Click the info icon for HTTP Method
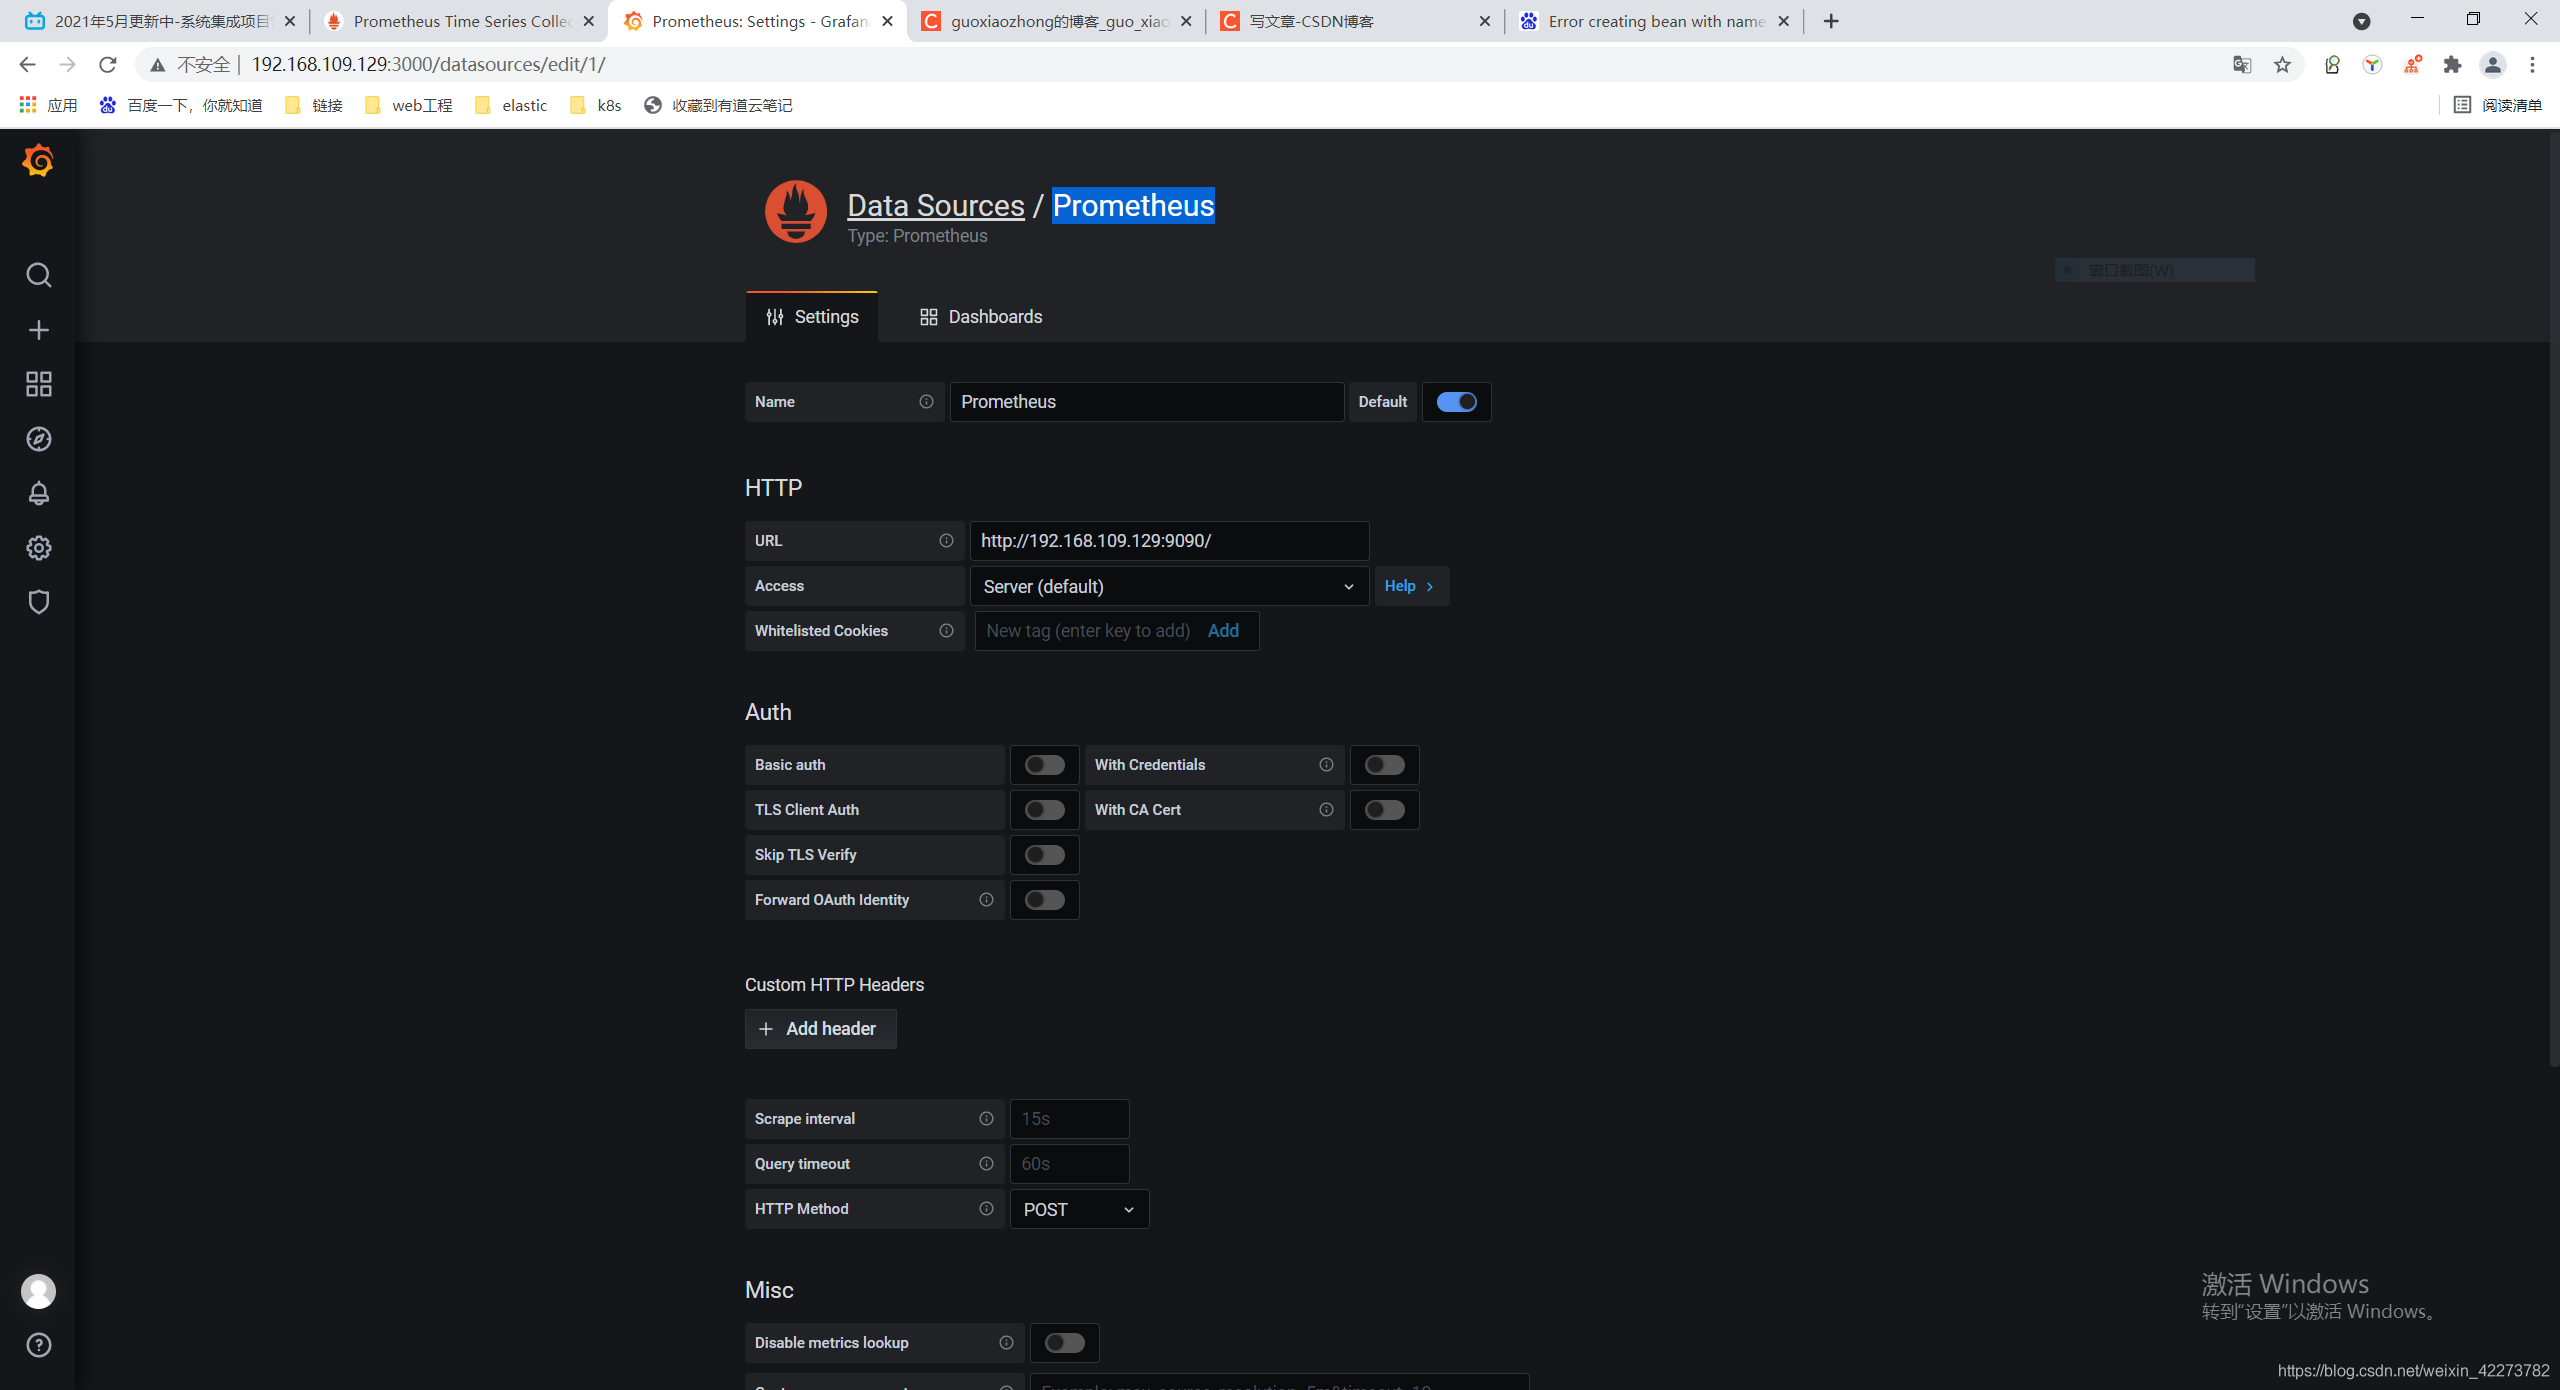 click(986, 1209)
